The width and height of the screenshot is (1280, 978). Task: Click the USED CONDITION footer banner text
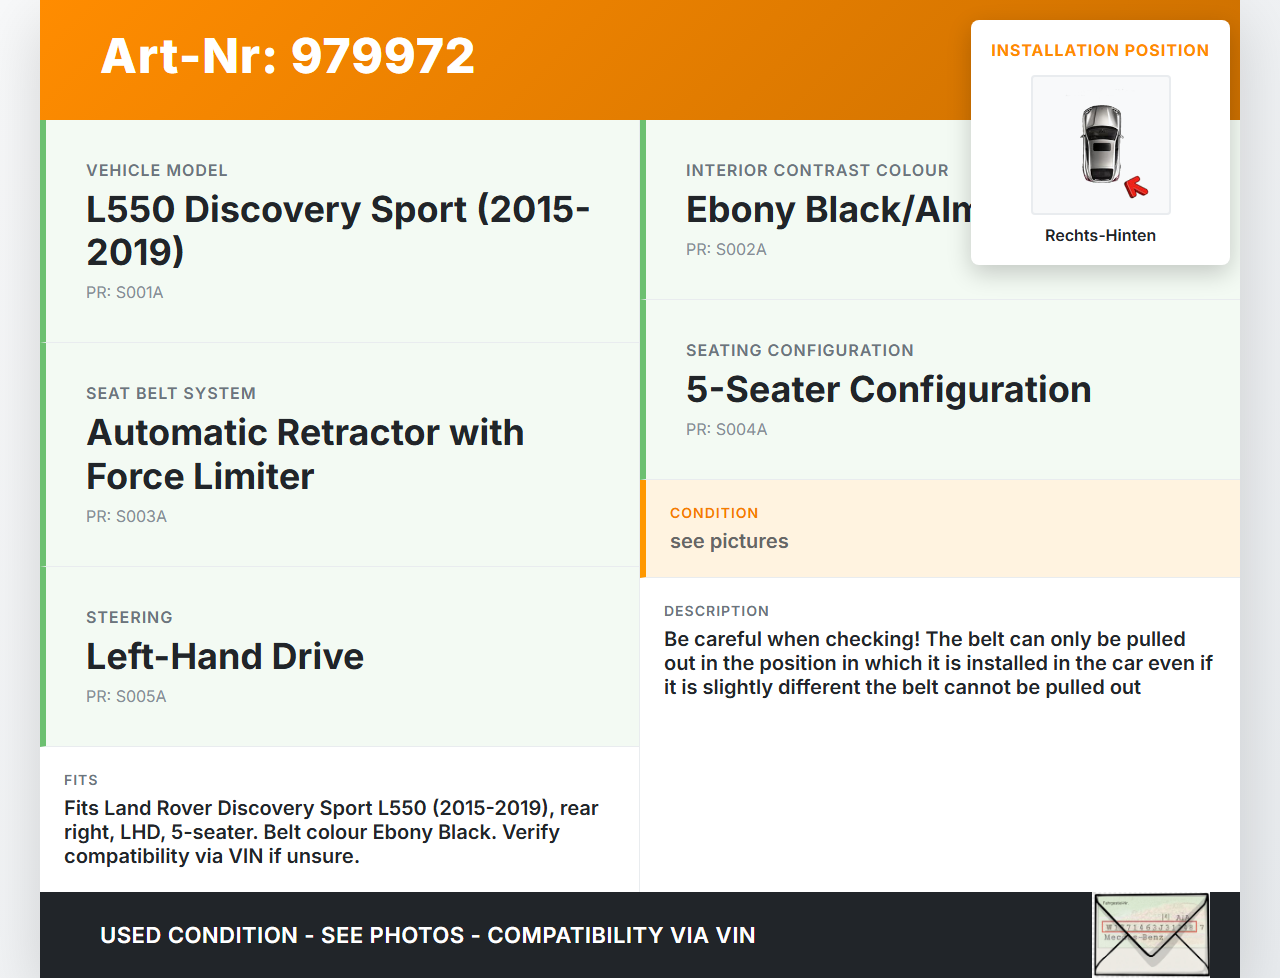coord(428,936)
